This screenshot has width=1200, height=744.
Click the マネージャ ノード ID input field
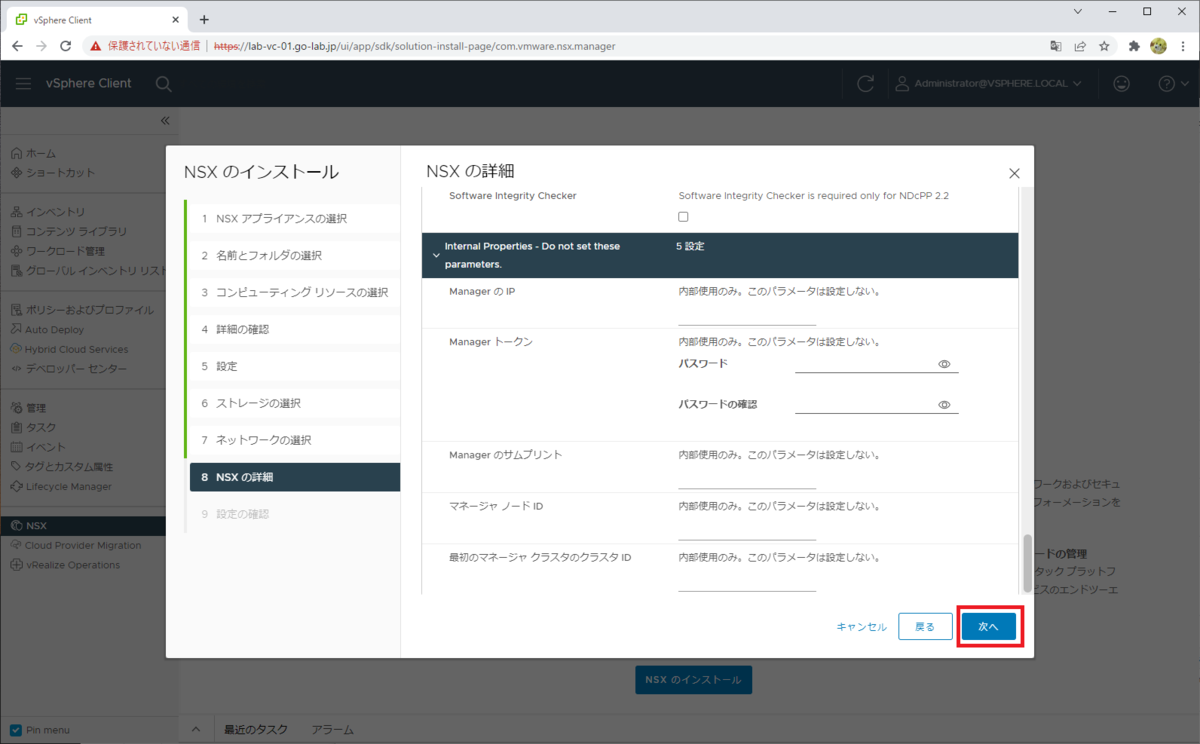[x=747, y=530]
